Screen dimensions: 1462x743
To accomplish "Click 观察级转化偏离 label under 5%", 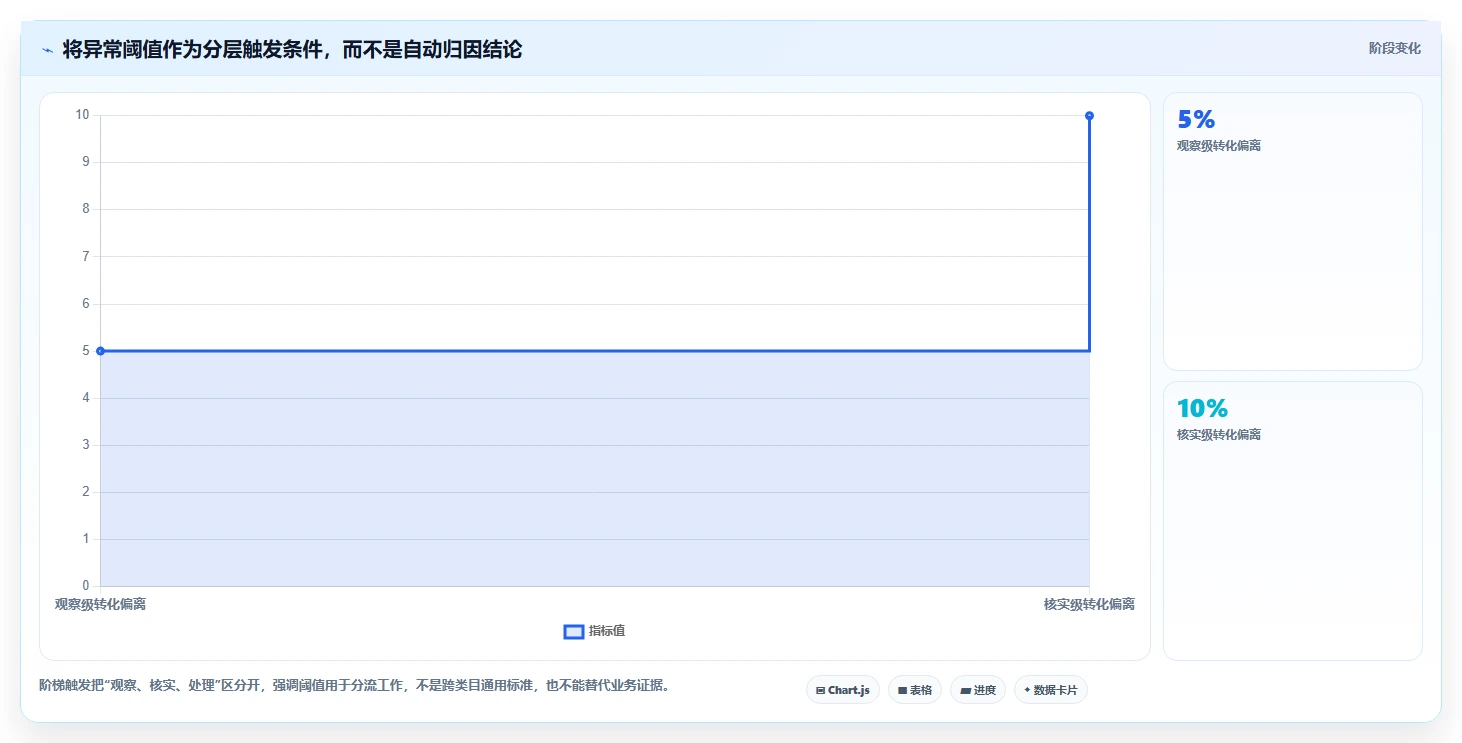I will (1219, 146).
